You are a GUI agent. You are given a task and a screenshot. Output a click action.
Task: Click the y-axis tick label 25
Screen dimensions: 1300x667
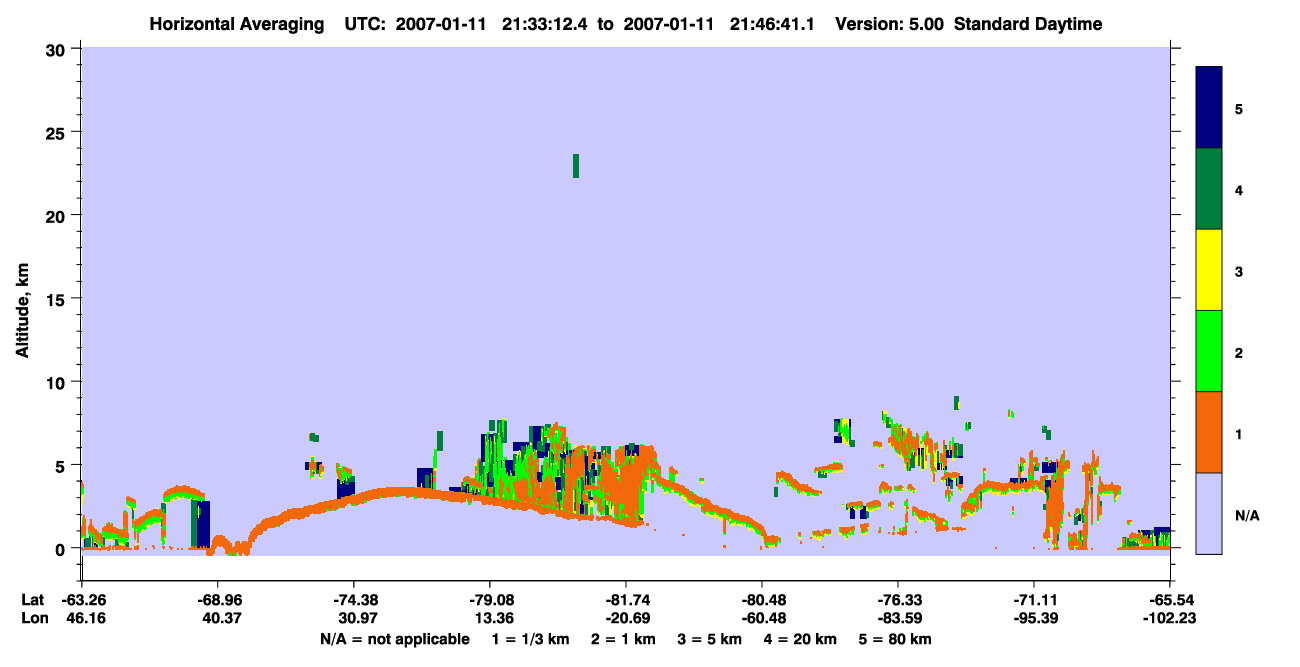point(58,132)
